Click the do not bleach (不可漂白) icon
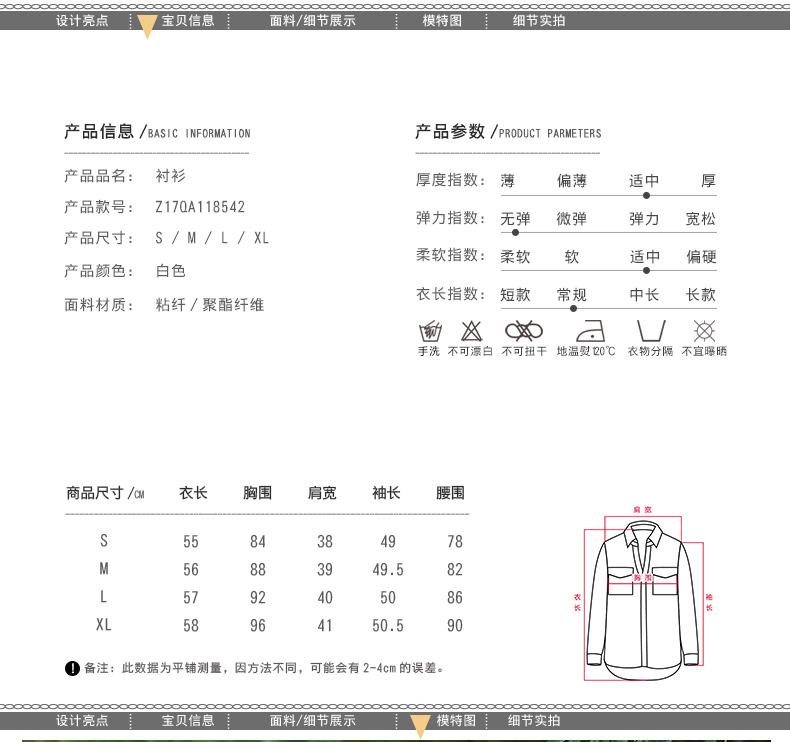 pos(470,331)
